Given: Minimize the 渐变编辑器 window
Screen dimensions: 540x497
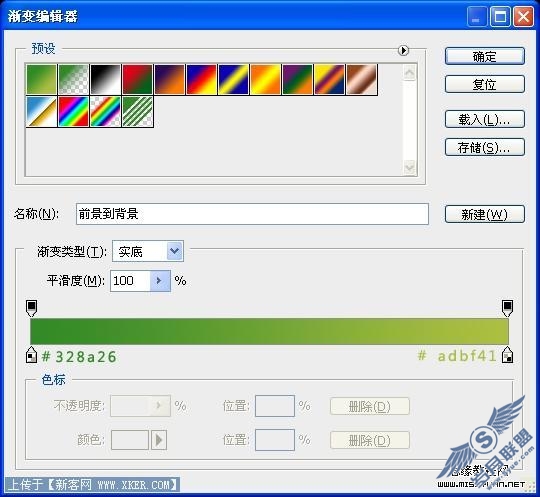Looking at the screenshot, I should (x=476, y=17).
